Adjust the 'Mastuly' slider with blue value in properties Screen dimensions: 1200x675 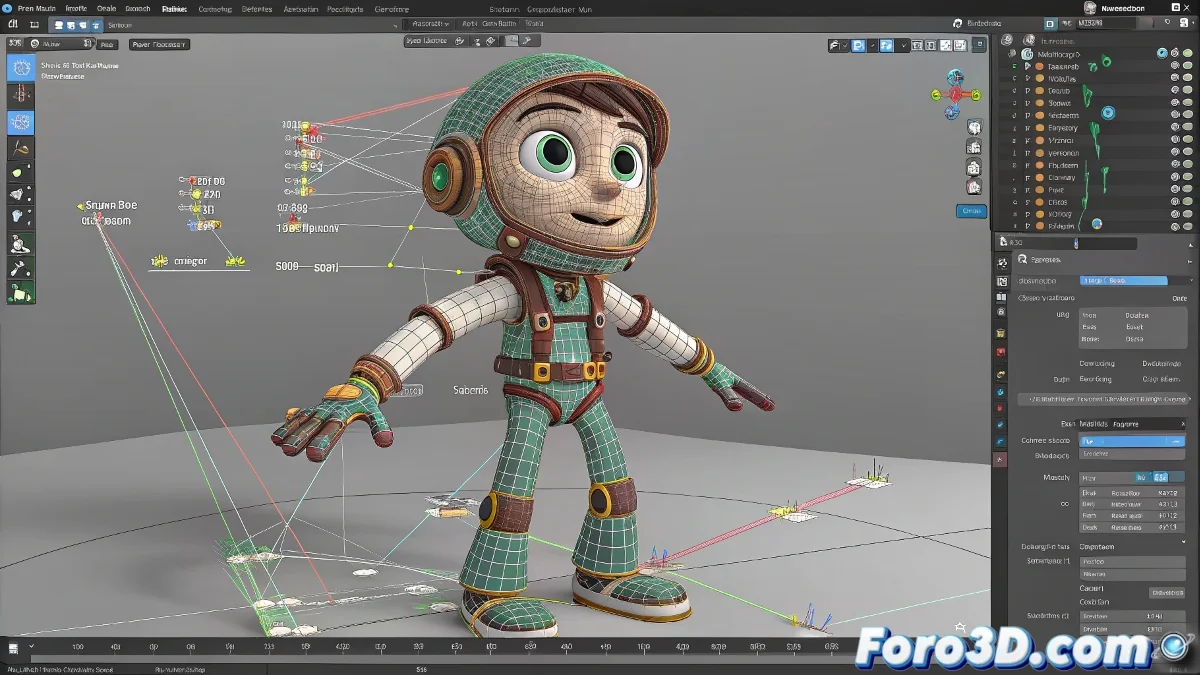tap(1131, 477)
